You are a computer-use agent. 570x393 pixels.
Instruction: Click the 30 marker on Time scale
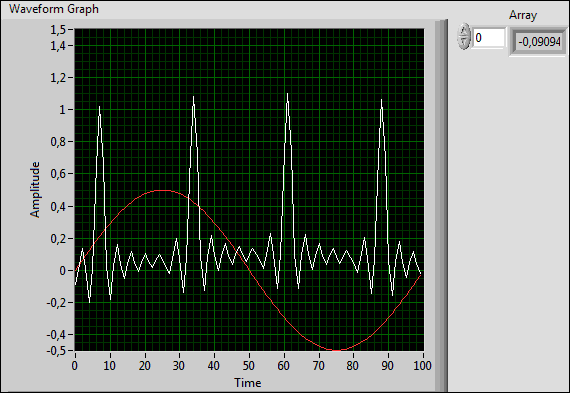[179, 365]
